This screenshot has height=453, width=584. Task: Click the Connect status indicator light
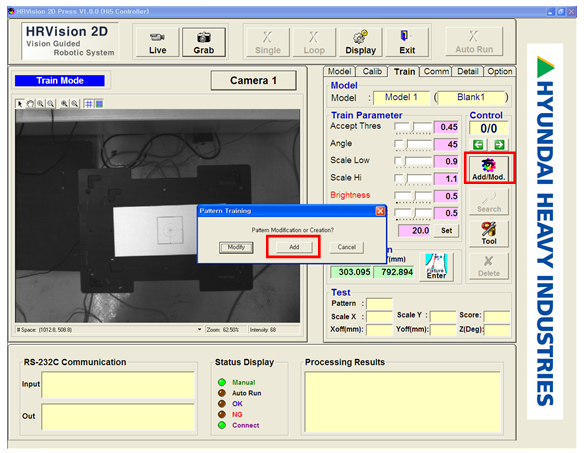(x=222, y=425)
